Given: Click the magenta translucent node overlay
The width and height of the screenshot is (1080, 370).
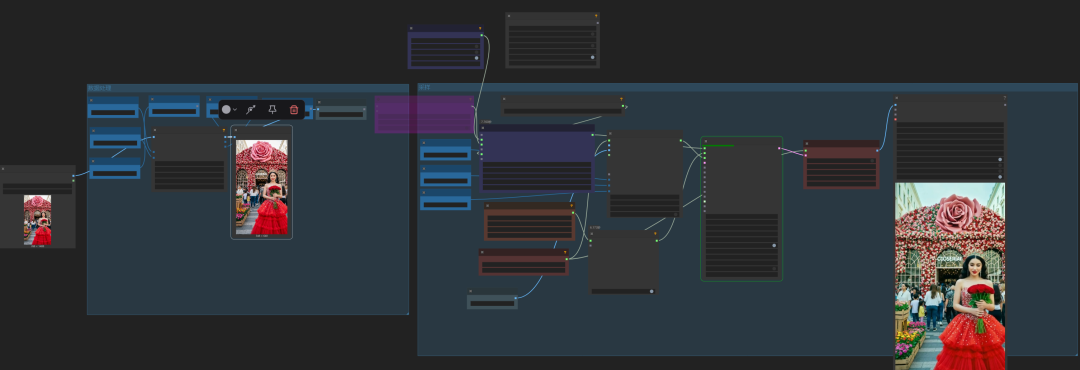Looking at the screenshot, I should click(x=424, y=114).
